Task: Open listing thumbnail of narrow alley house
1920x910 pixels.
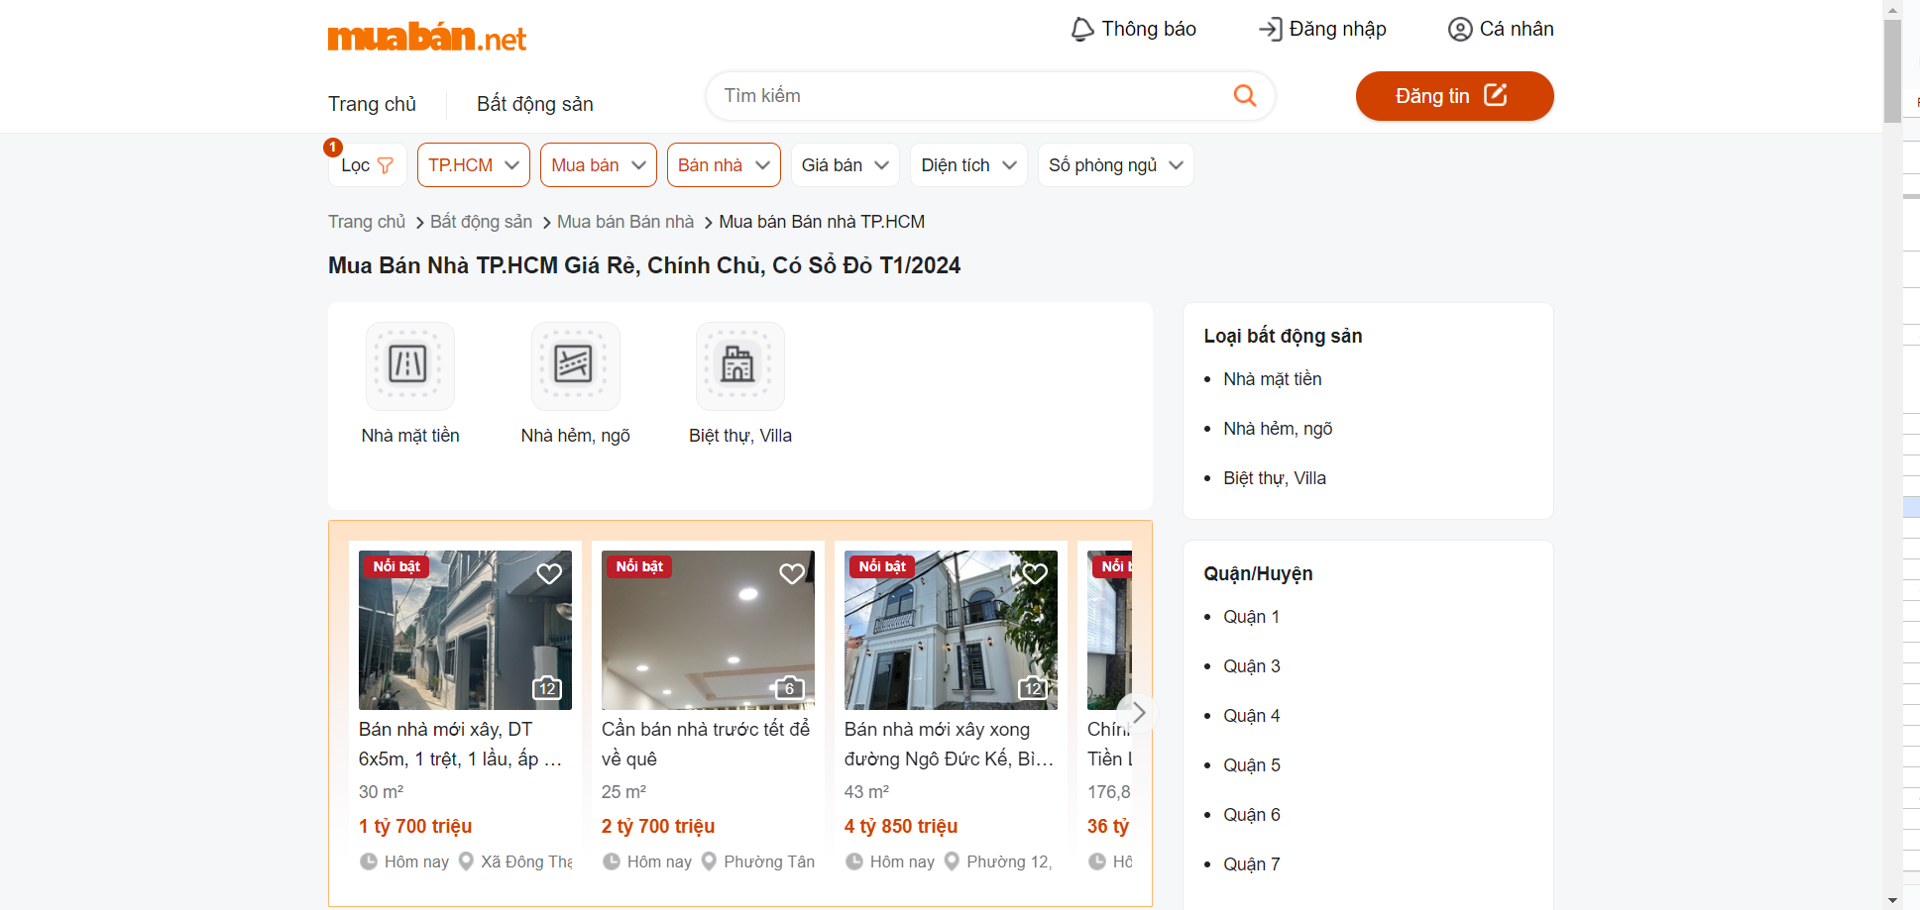Action: click(465, 630)
